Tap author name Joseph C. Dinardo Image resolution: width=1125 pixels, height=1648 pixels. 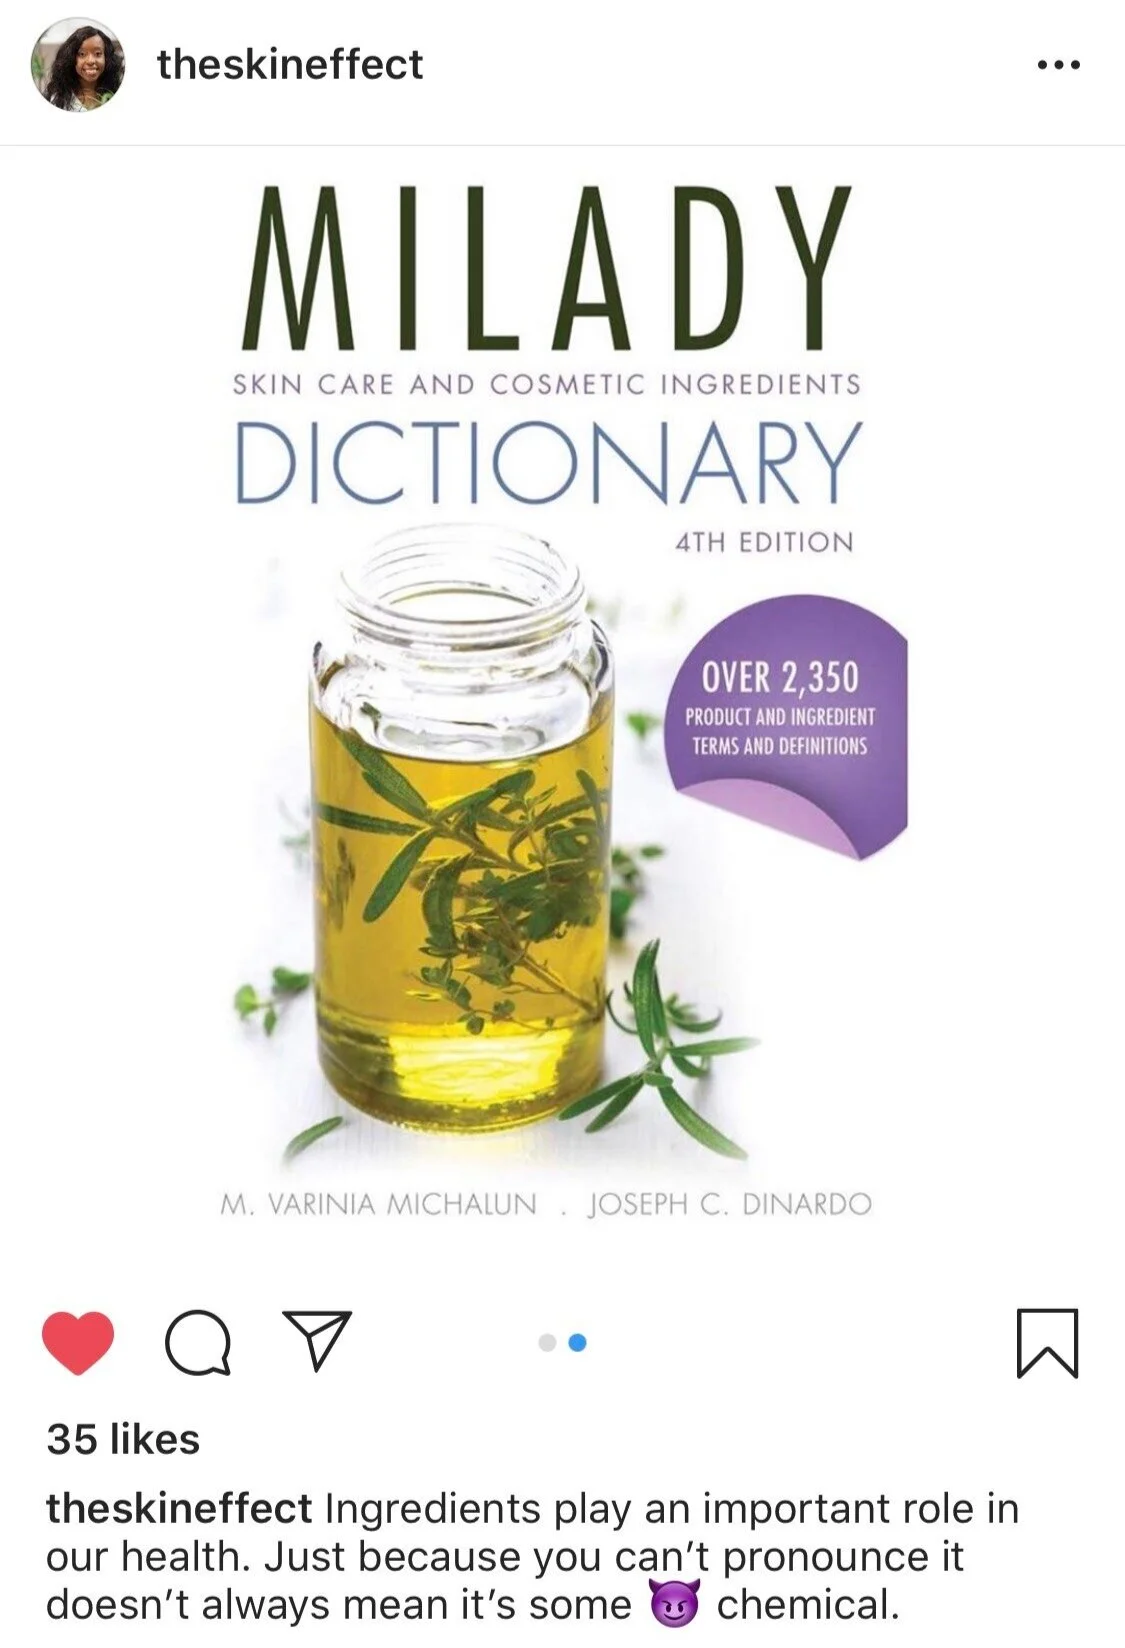730,1204
